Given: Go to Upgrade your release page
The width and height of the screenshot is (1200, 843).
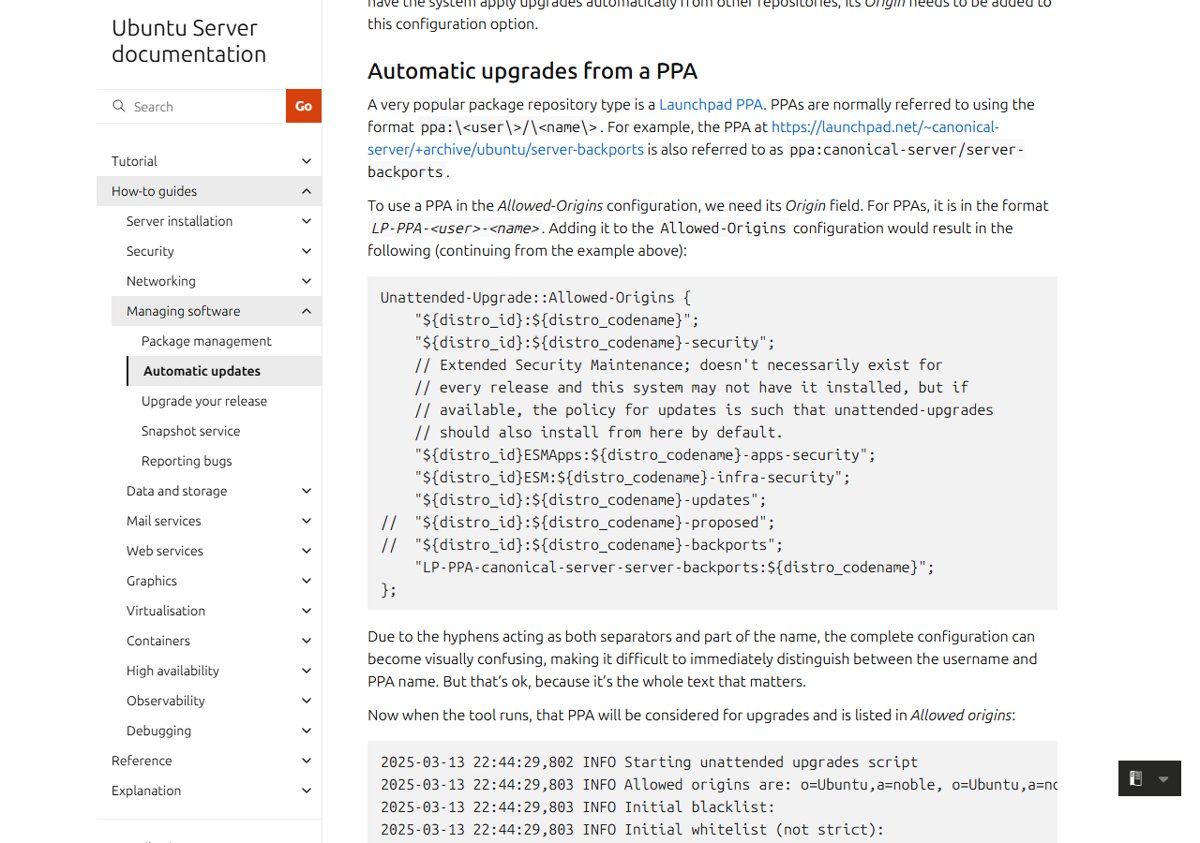Looking at the screenshot, I should 204,401.
